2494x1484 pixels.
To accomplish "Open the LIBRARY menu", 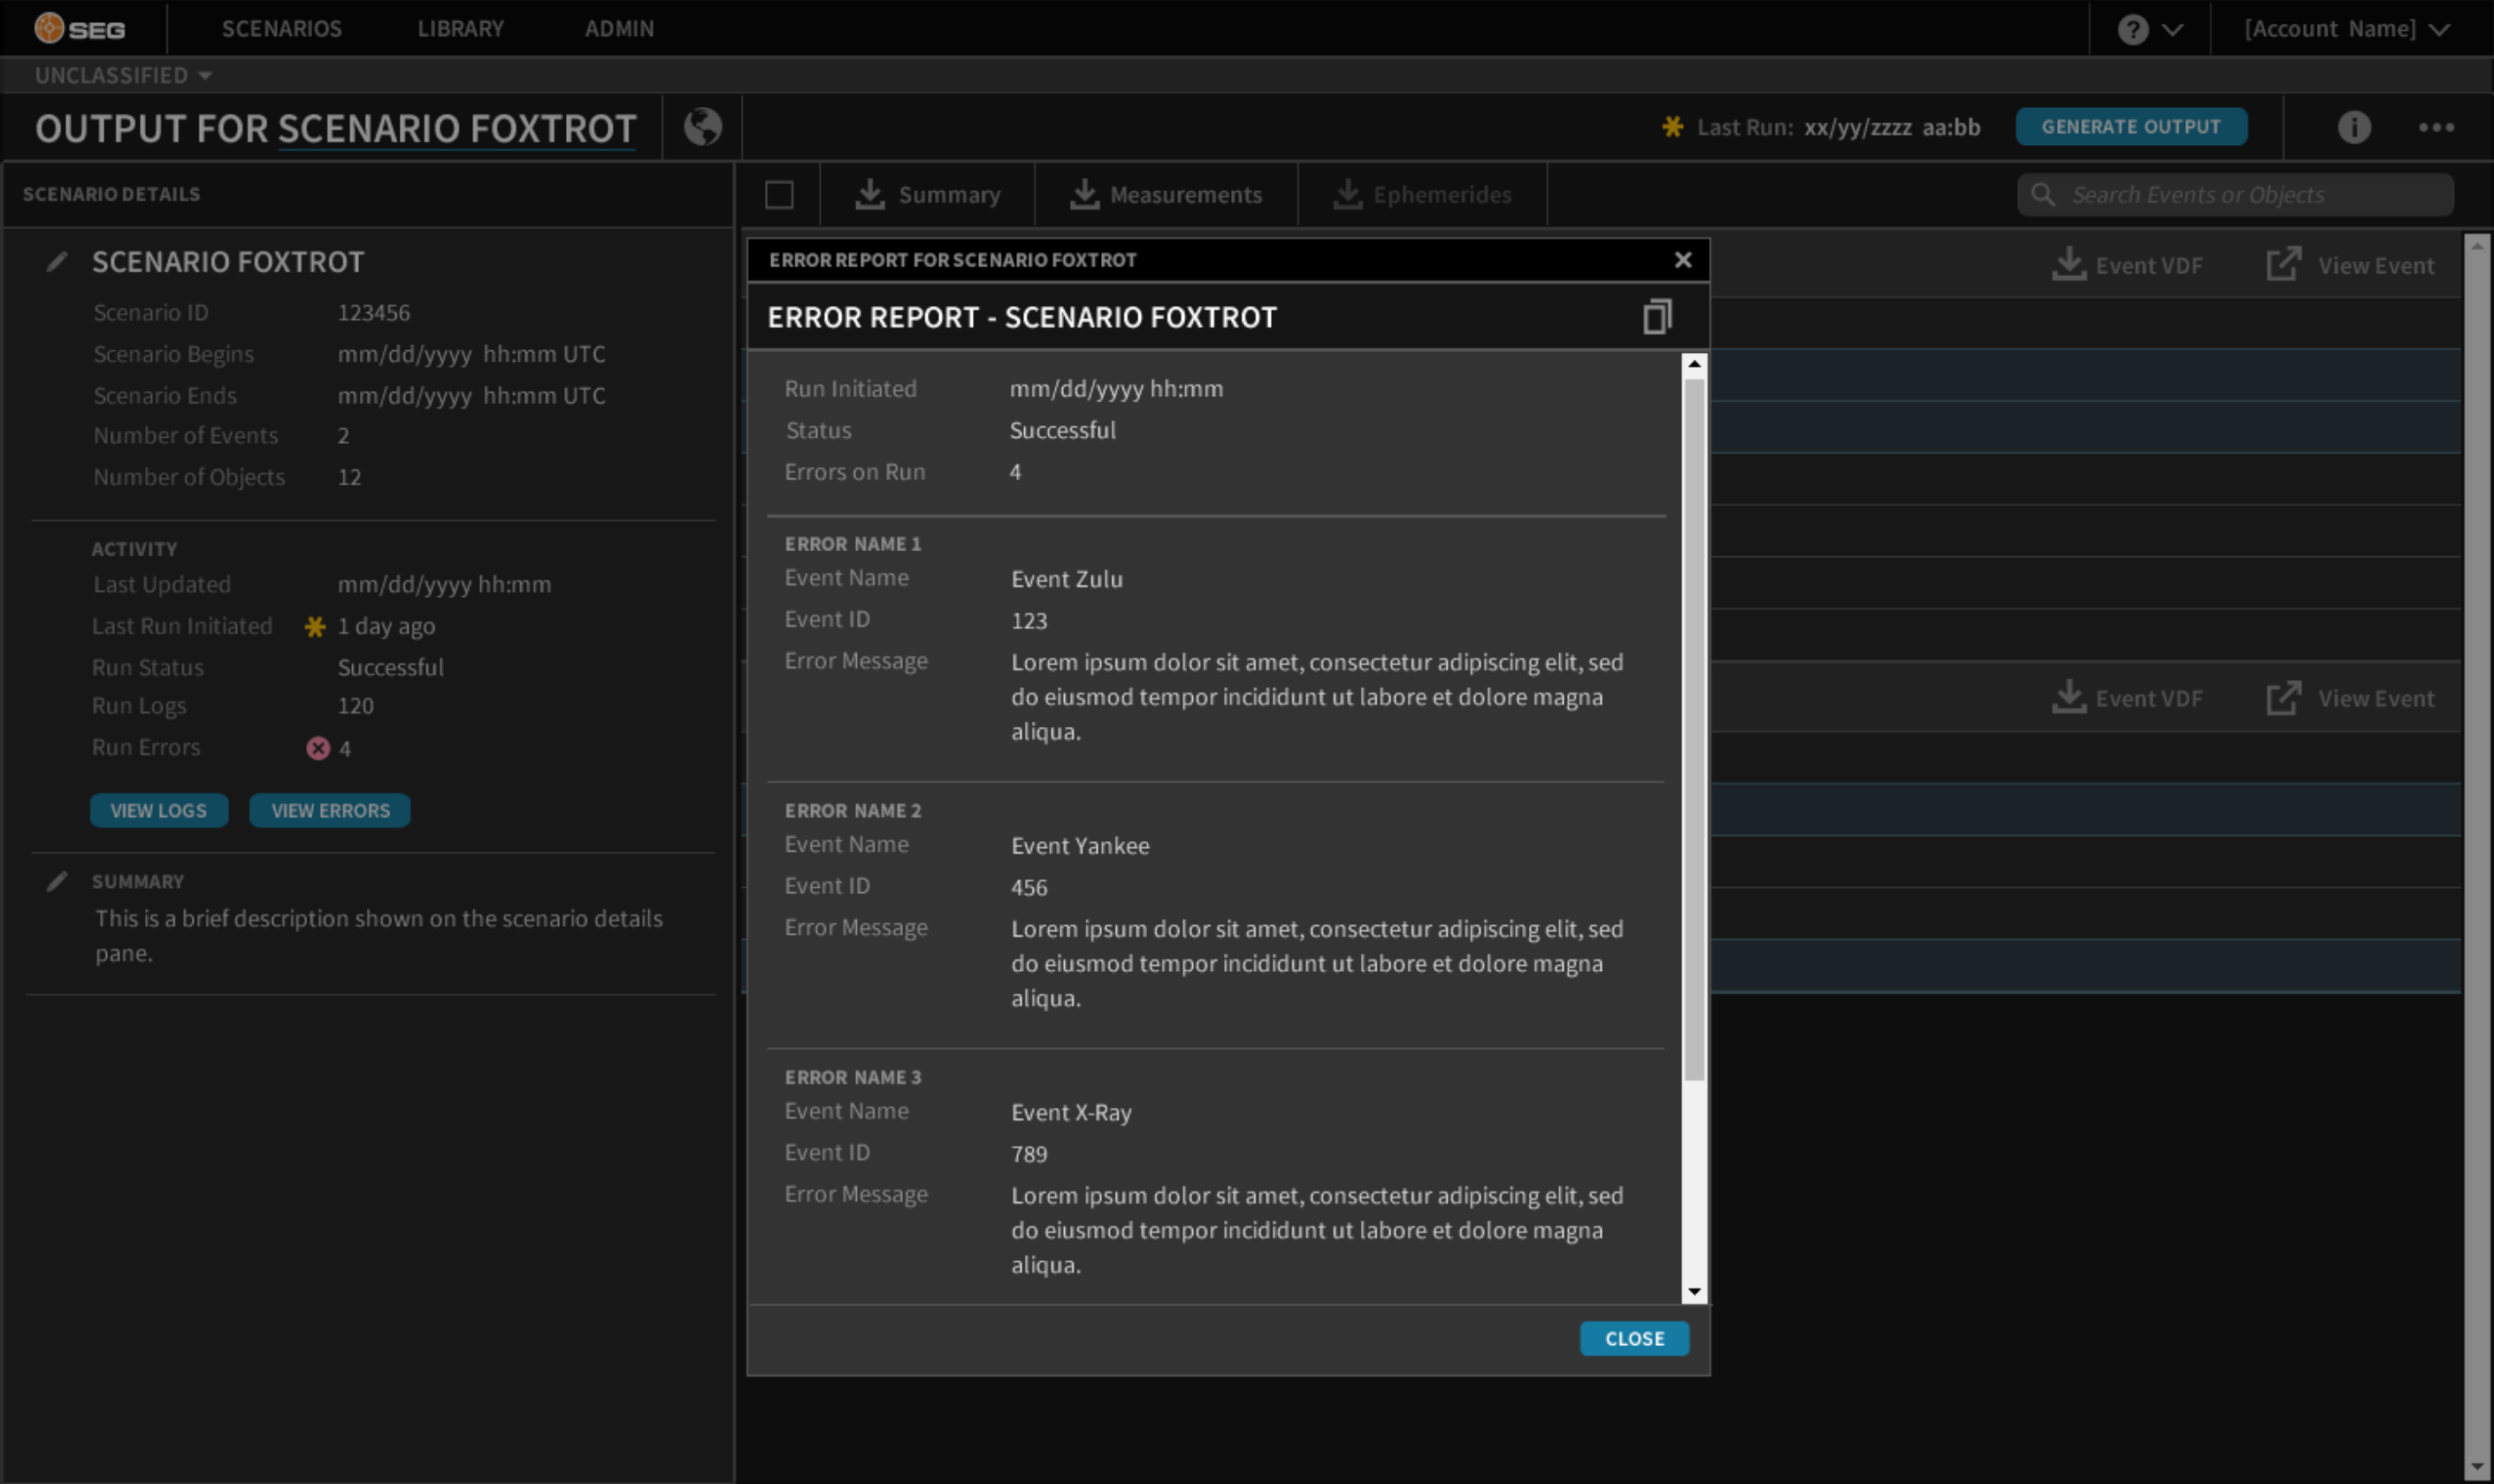I will pos(460,29).
